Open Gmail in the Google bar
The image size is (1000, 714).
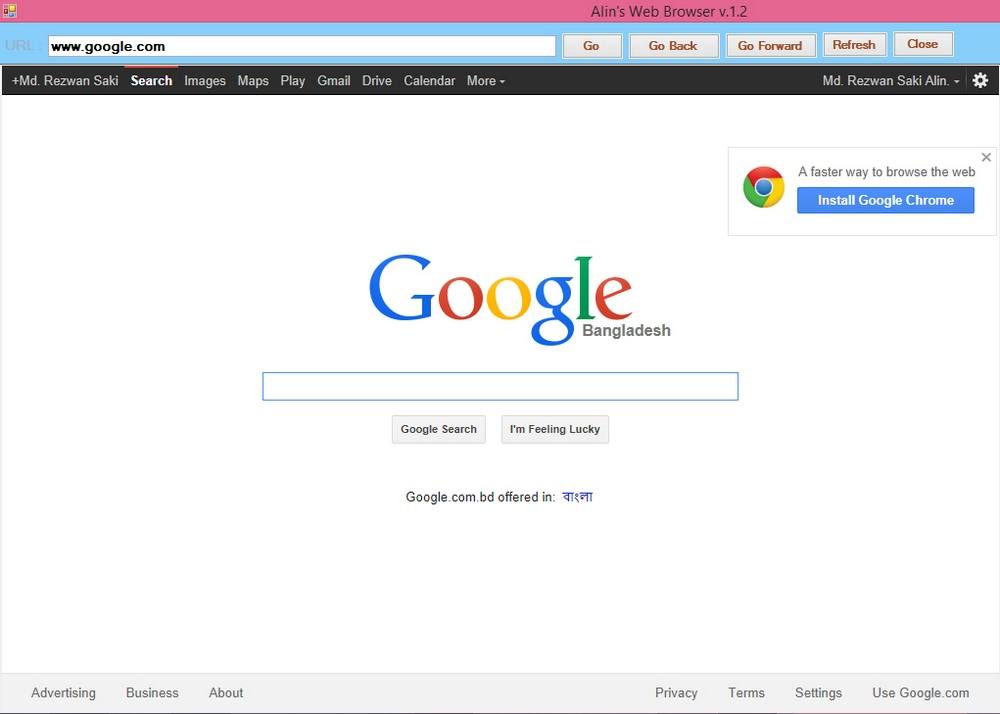click(x=334, y=81)
